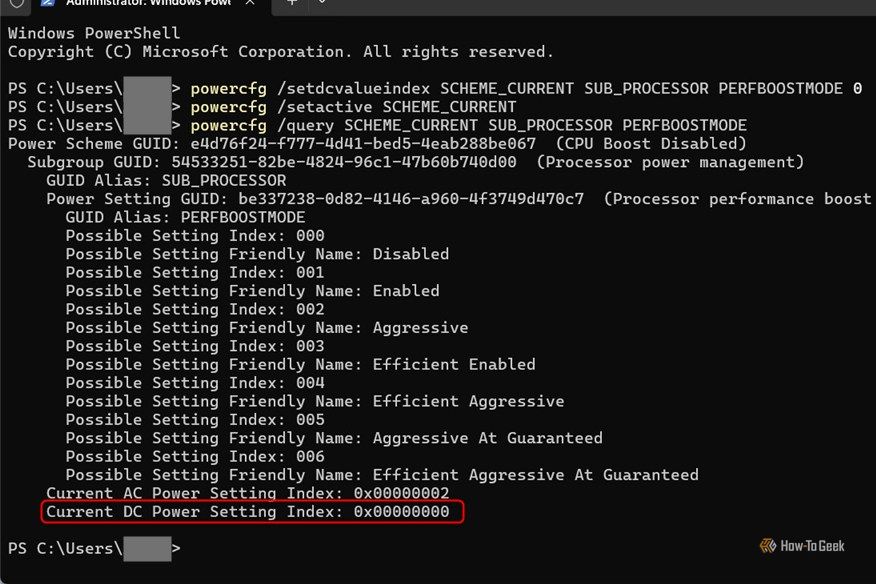Click Friendly Name 'Disabled' line
The width and height of the screenshot is (876, 584).
(257, 254)
